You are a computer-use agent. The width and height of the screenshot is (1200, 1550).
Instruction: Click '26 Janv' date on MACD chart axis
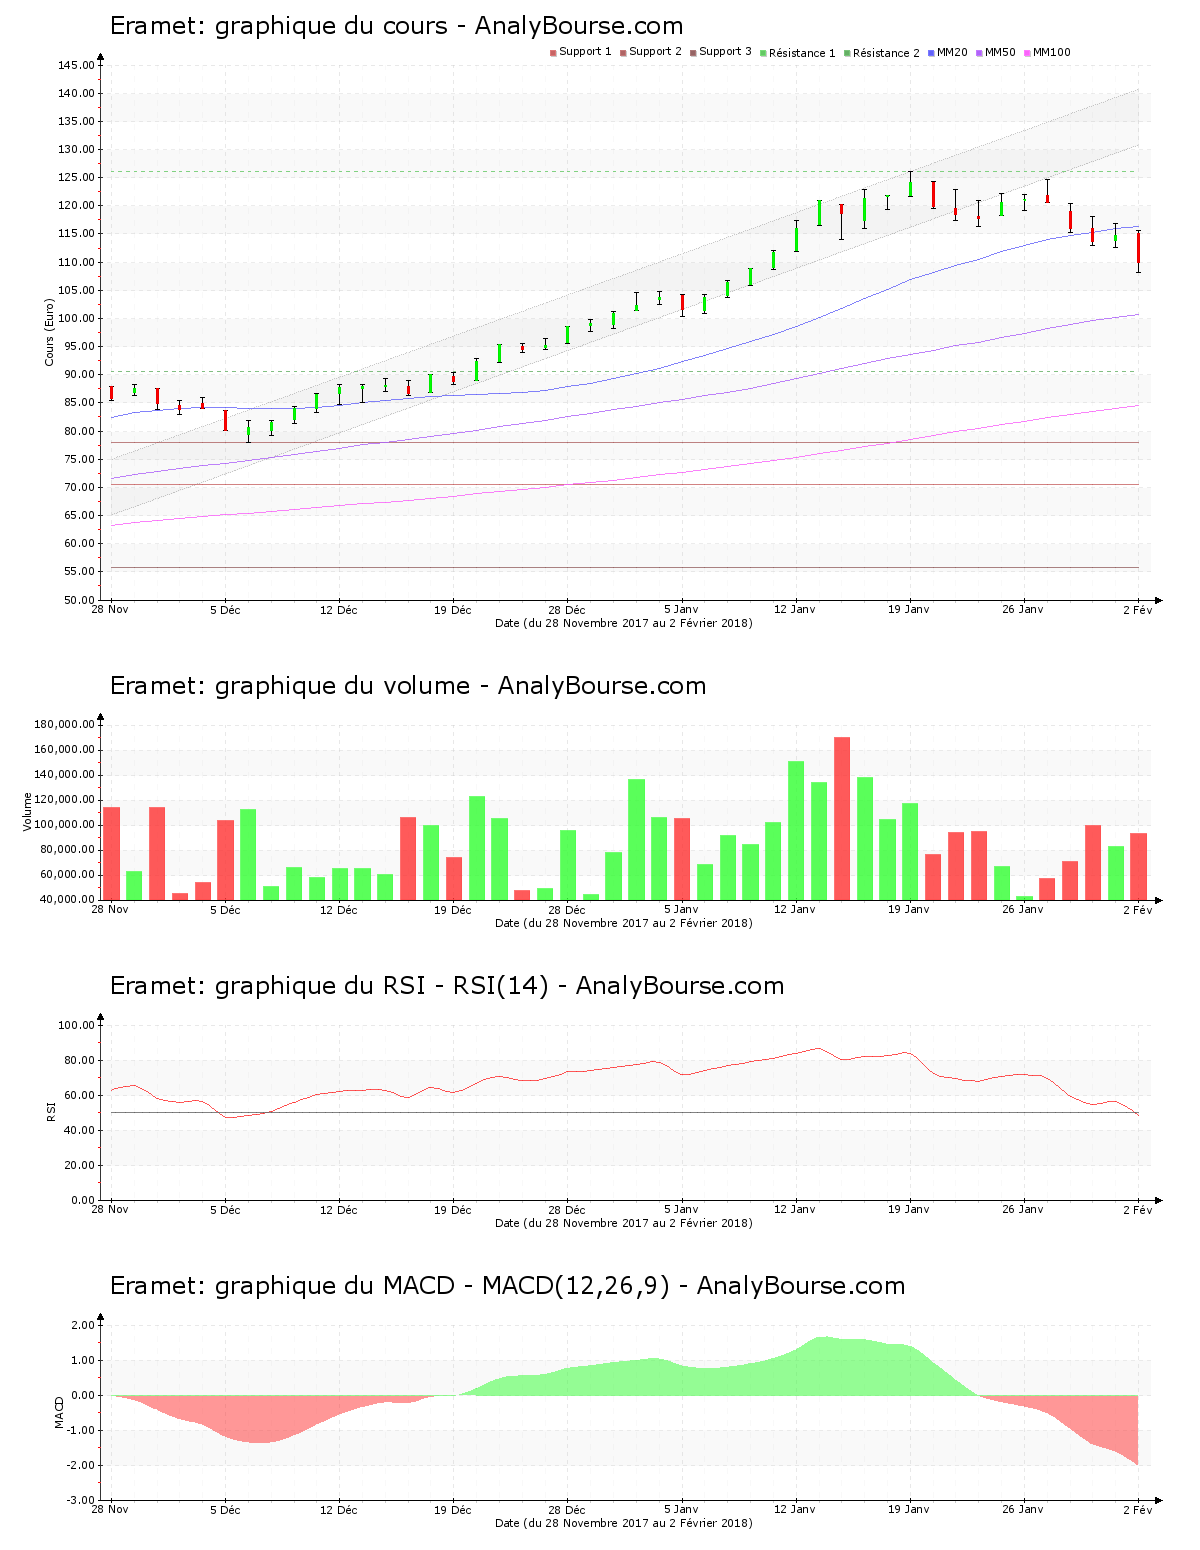click(x=1023, y=1509)
